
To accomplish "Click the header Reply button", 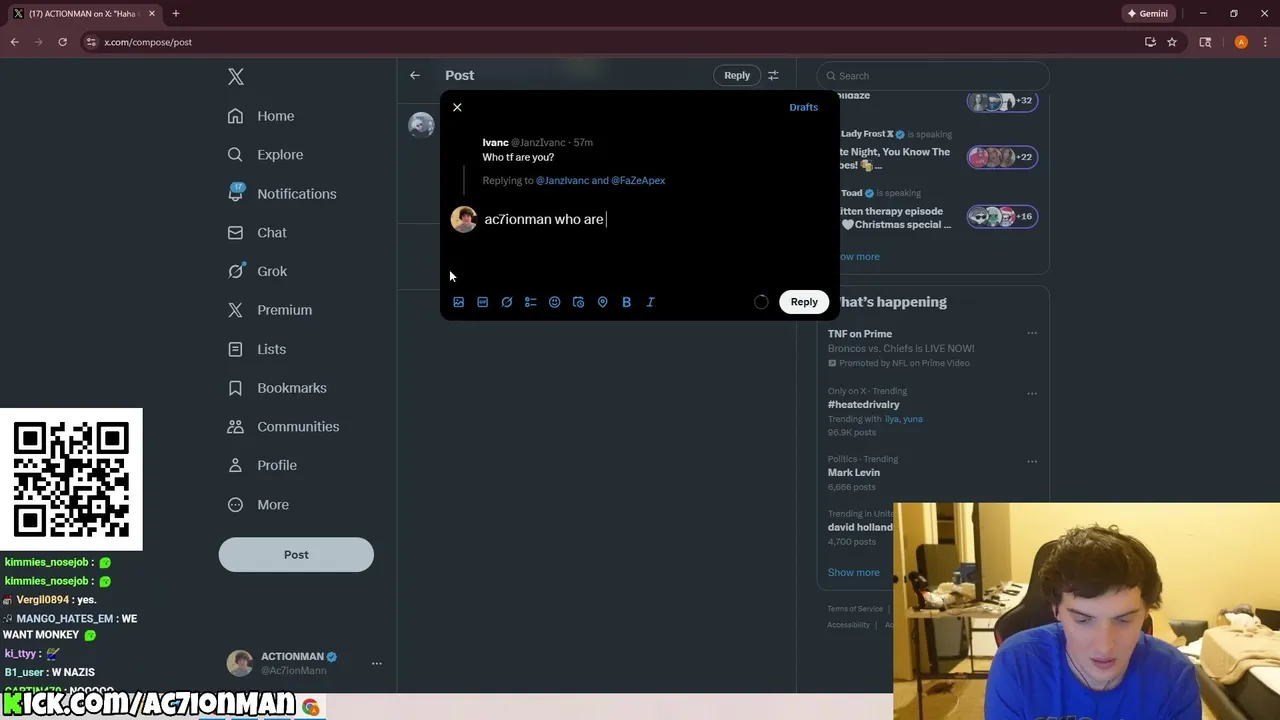I will click(x=737, y=75).
